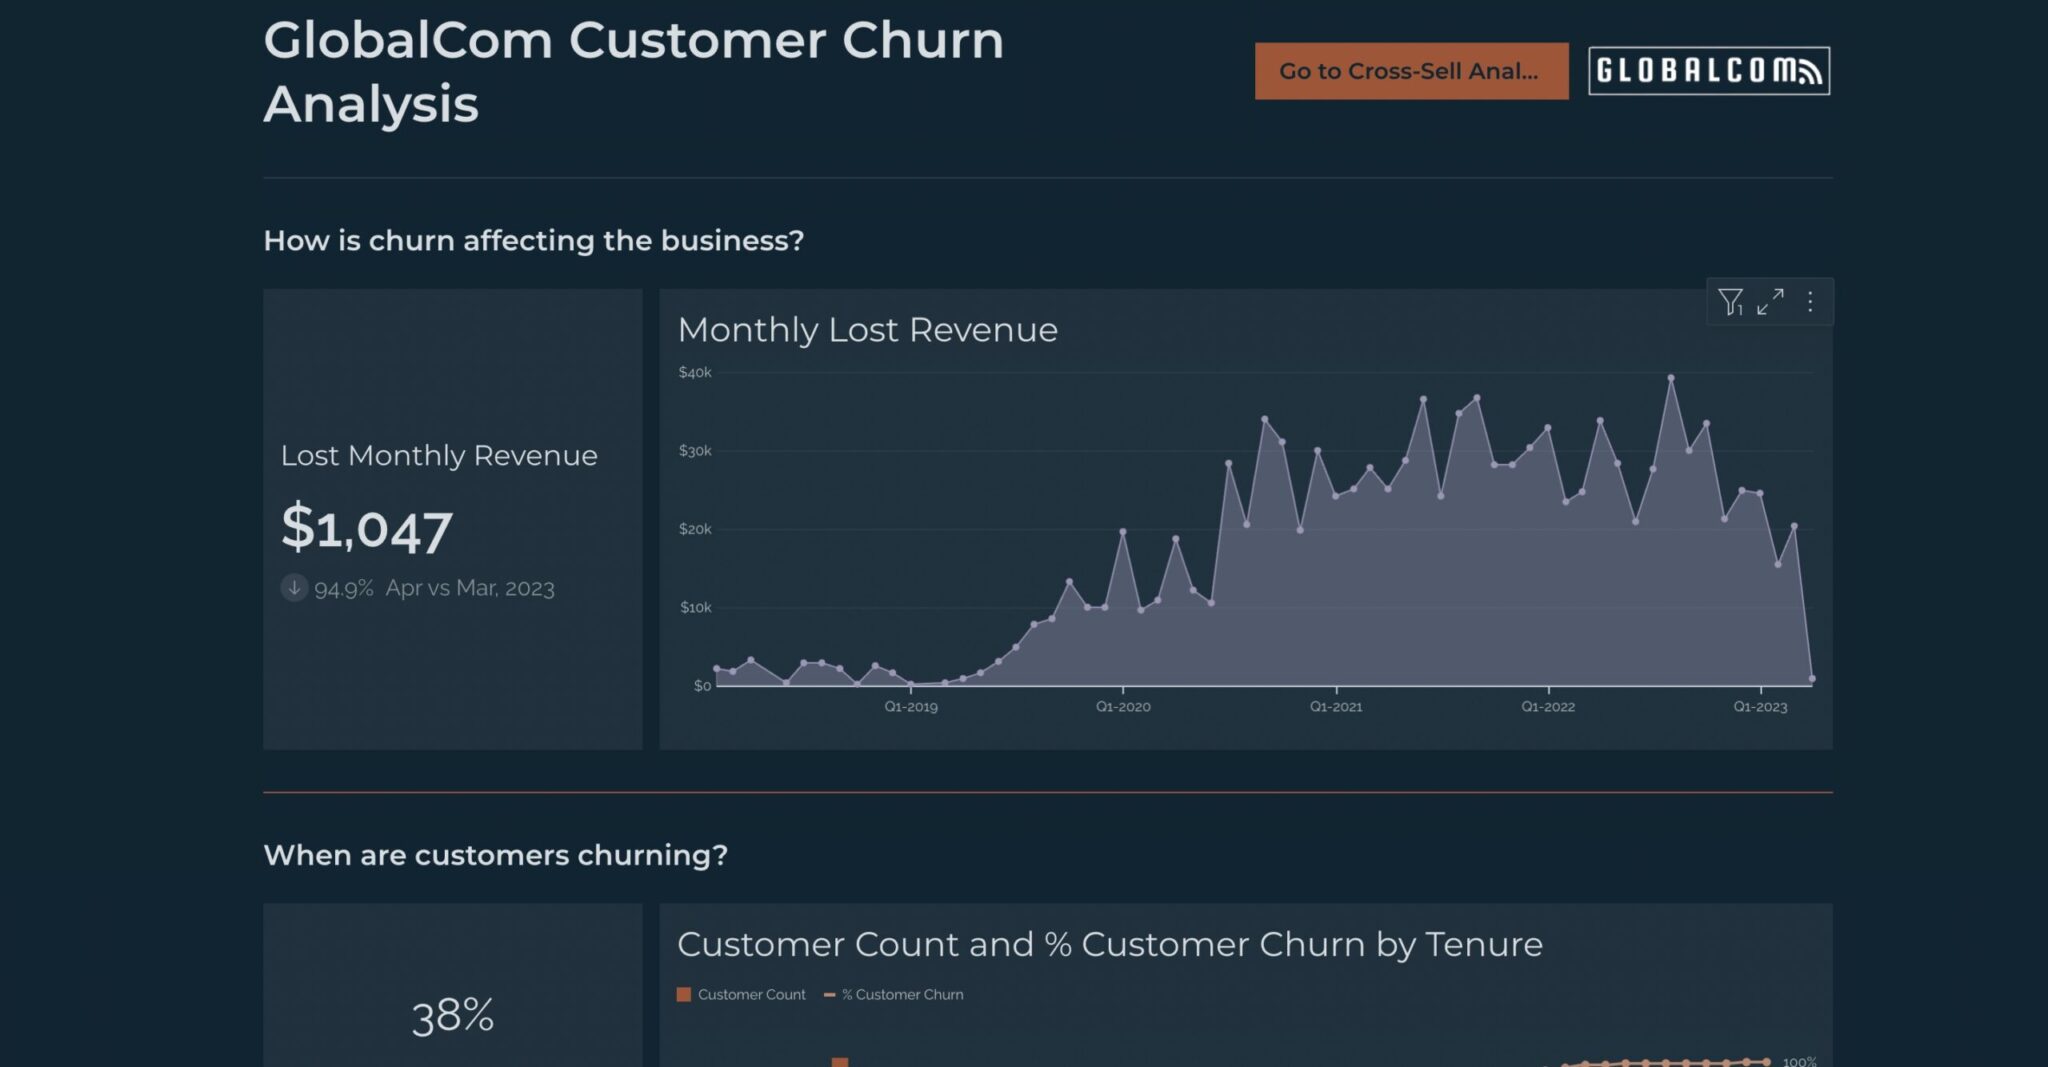Click the highest peak data point in chart
This screenshot has width=2048, height=1067.
pyautogui.click(x=1670, y=378)
